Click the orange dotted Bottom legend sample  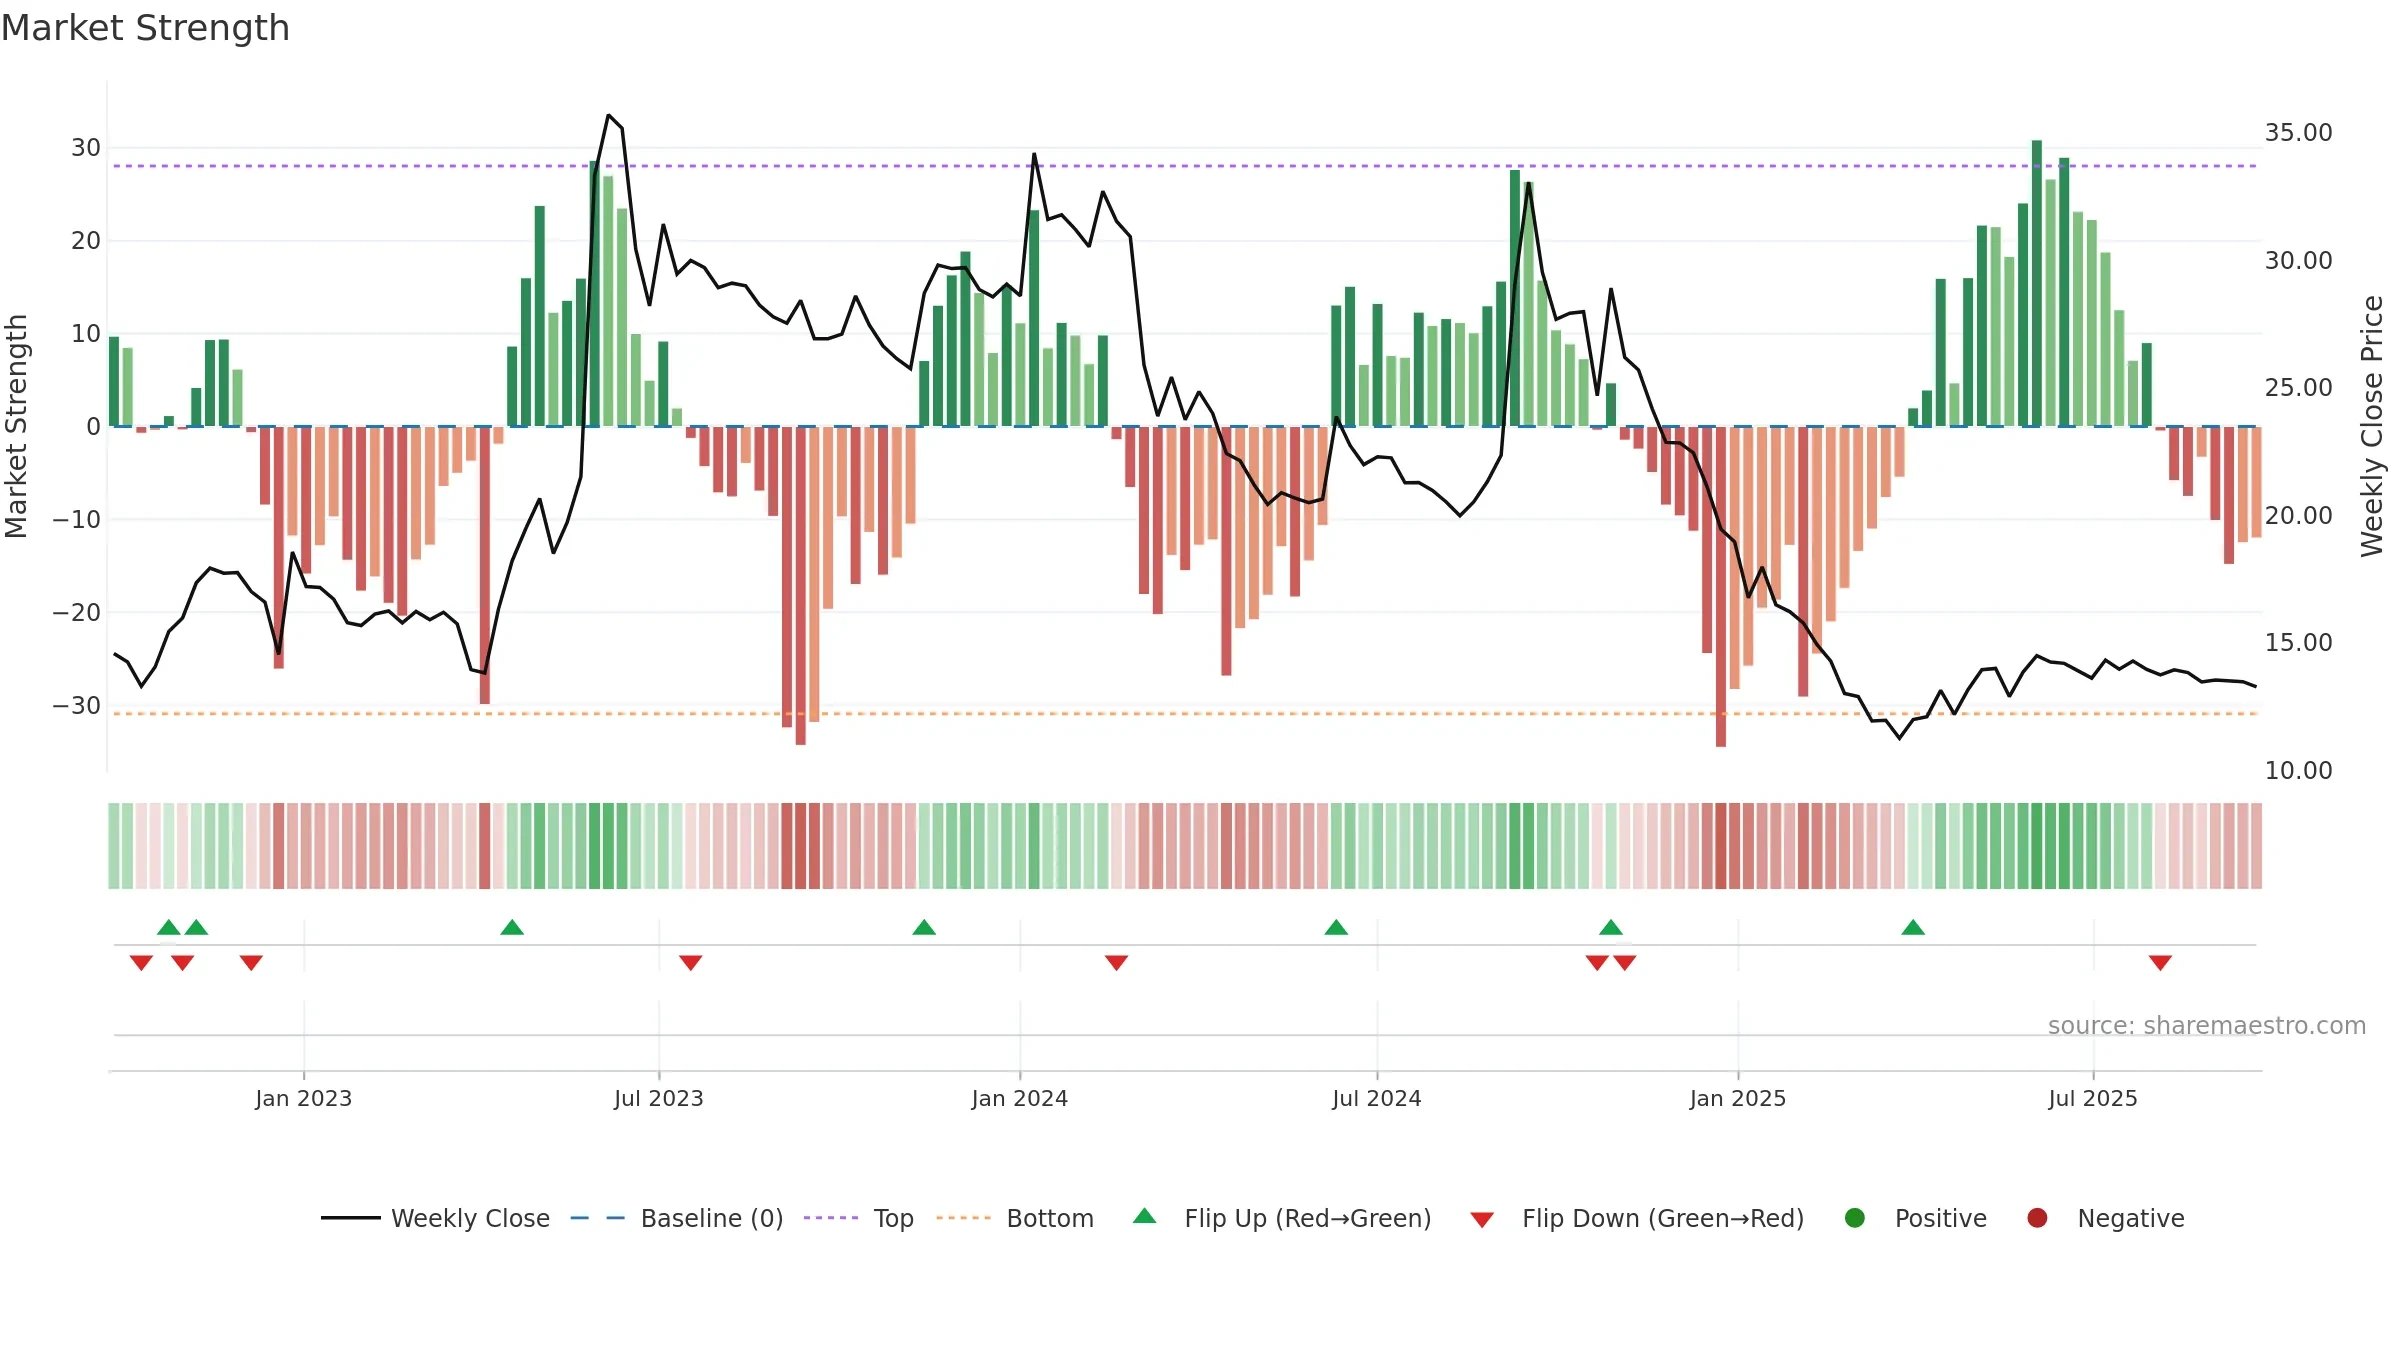(x=964, y=1218)
